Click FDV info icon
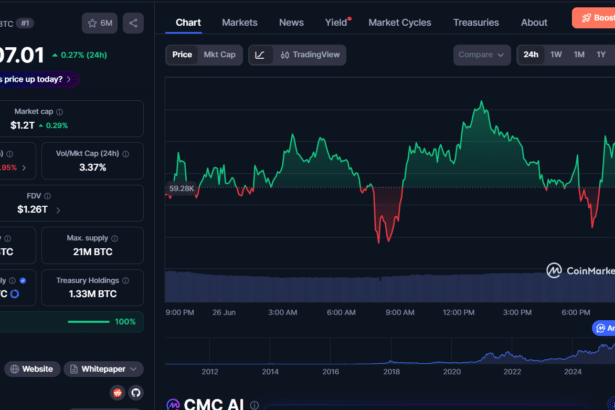Viewport: 615px width, 410px height. tap(47, 196)
